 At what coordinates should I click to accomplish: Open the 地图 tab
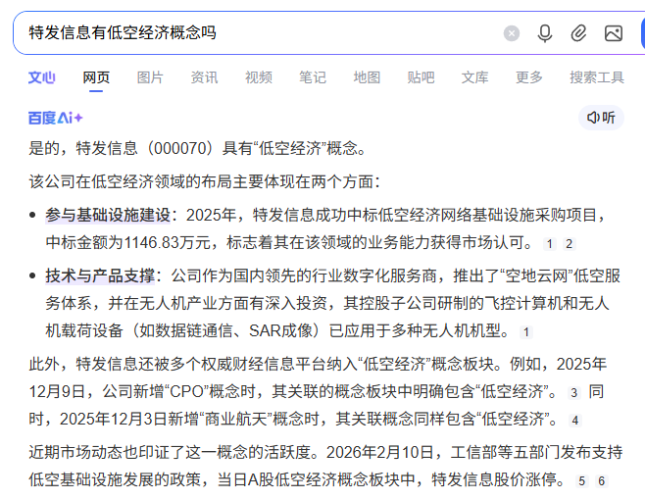point(367,77)
